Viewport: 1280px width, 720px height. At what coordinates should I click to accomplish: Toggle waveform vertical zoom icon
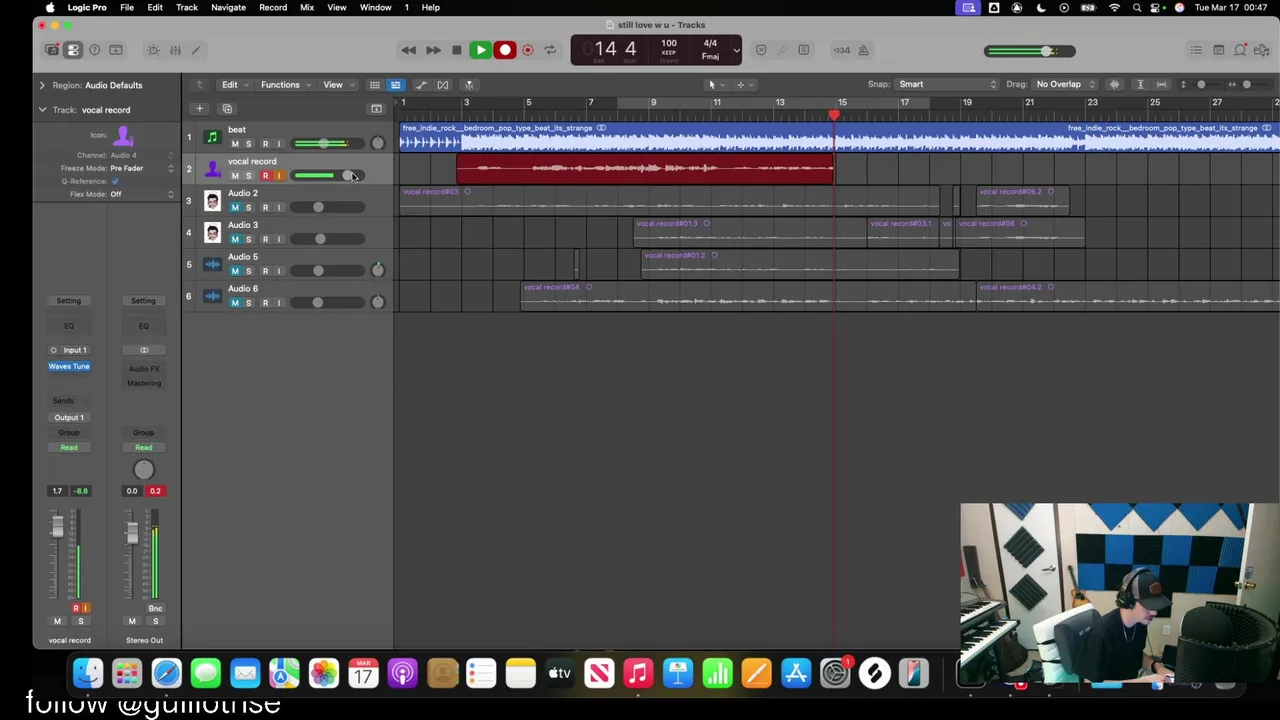[1115, 85]
